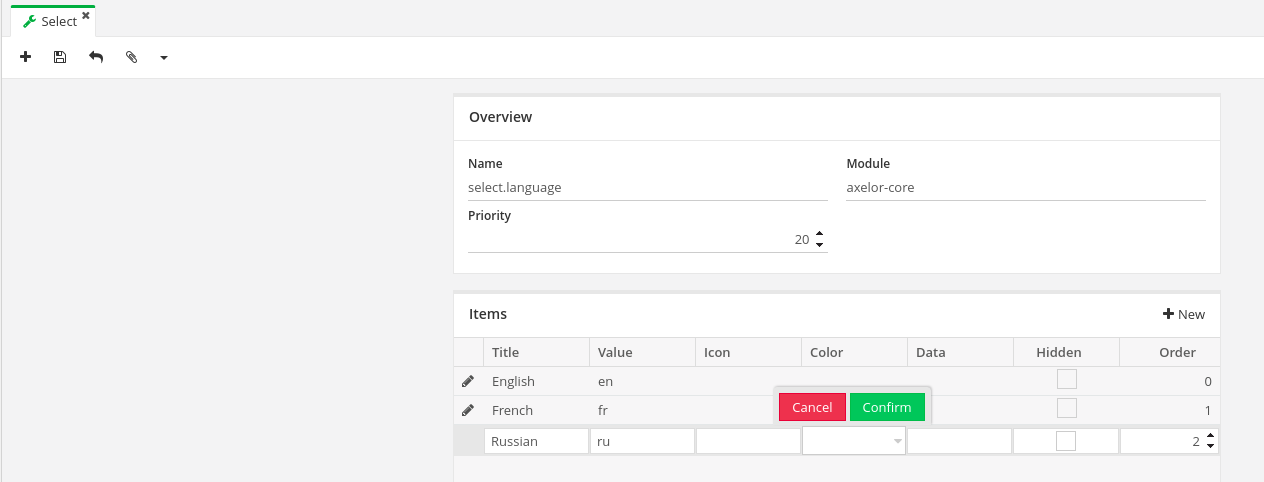The height and width of the screenshot is (482, 1264).
Task: Click the empty Icon input in edit row
Action: click(x=749, y=441)
